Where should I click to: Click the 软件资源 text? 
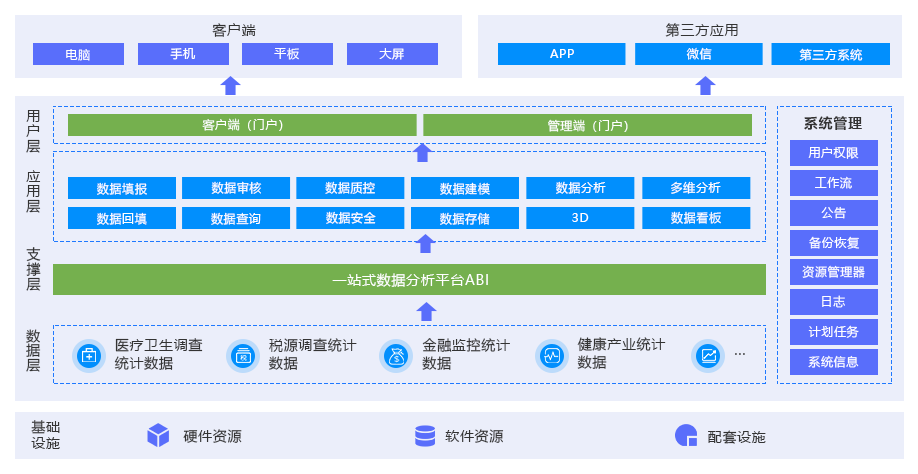coord(474,437)
